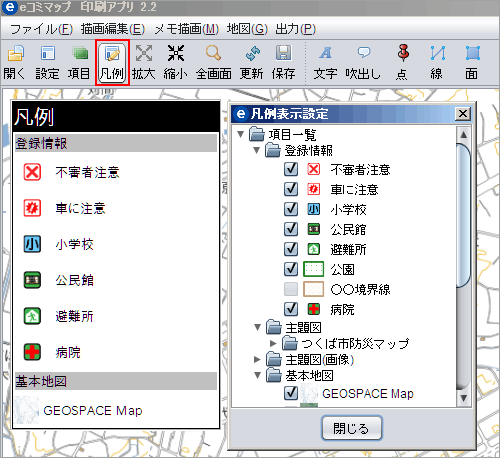Toggle the GEOSPACE Map checkbox
The image size is (500, 458).
291,393
